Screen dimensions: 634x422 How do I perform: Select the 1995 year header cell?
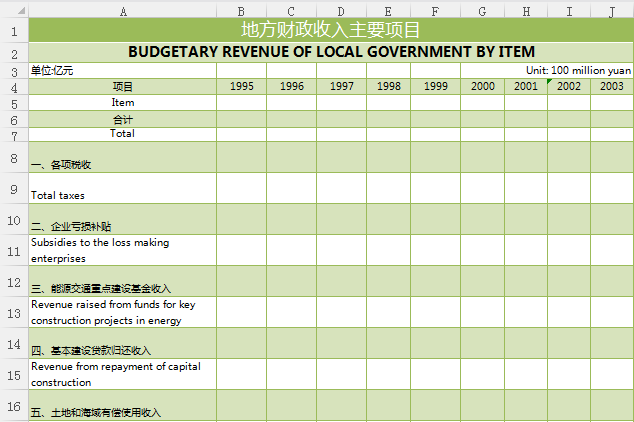coord(241,87)
